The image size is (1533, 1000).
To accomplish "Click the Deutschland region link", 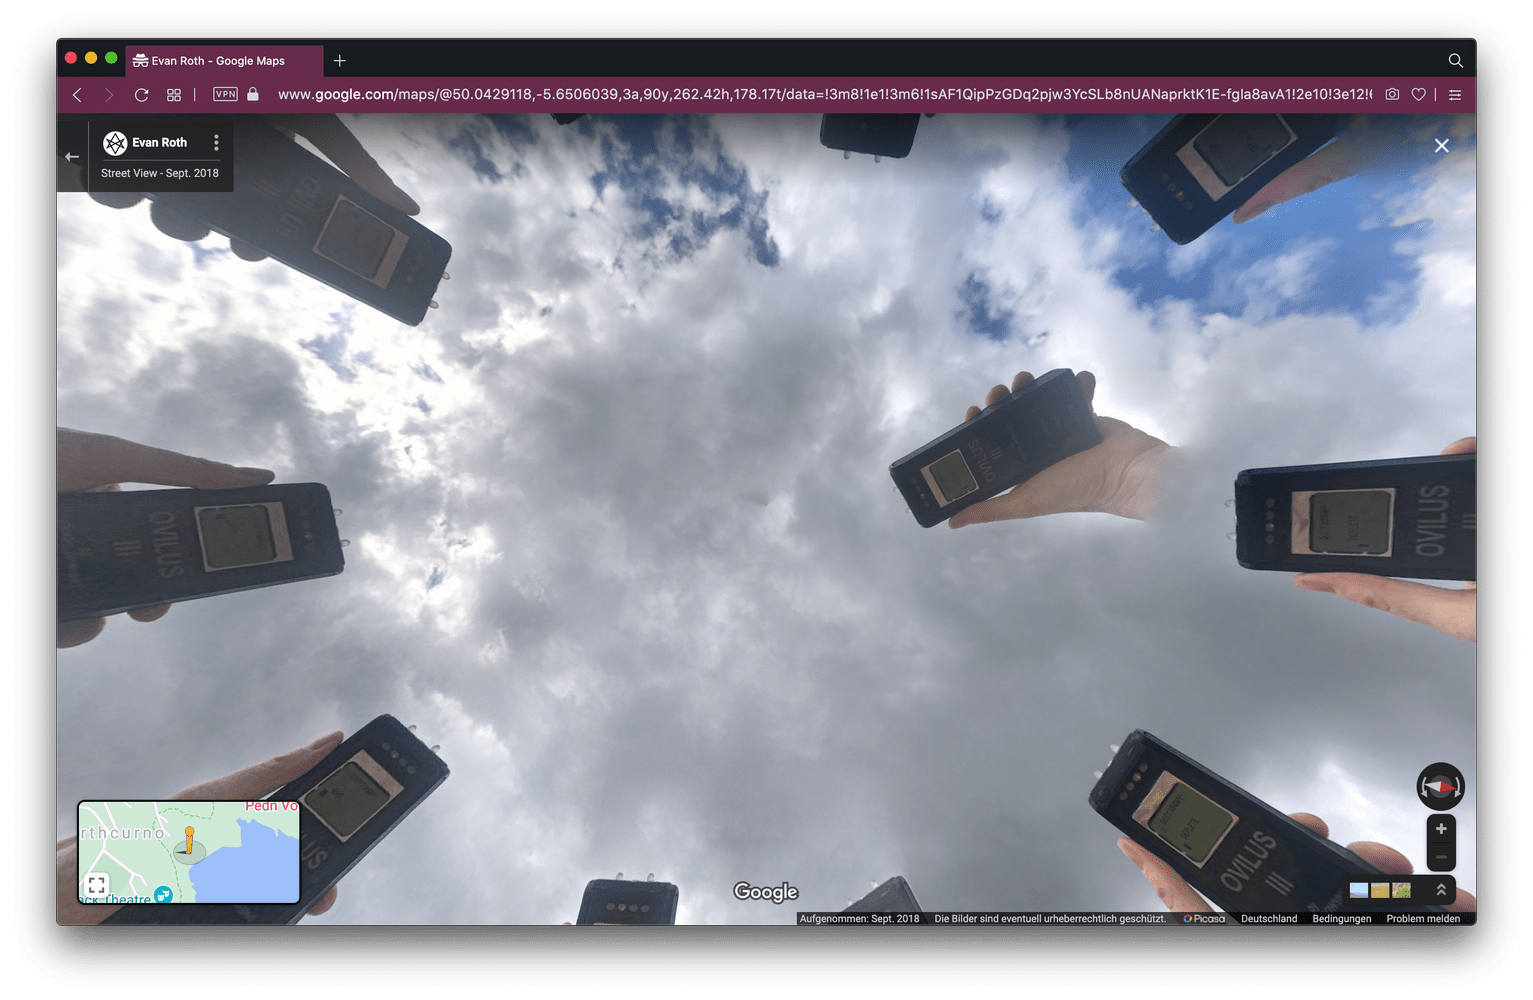I will click(1268, 918).
